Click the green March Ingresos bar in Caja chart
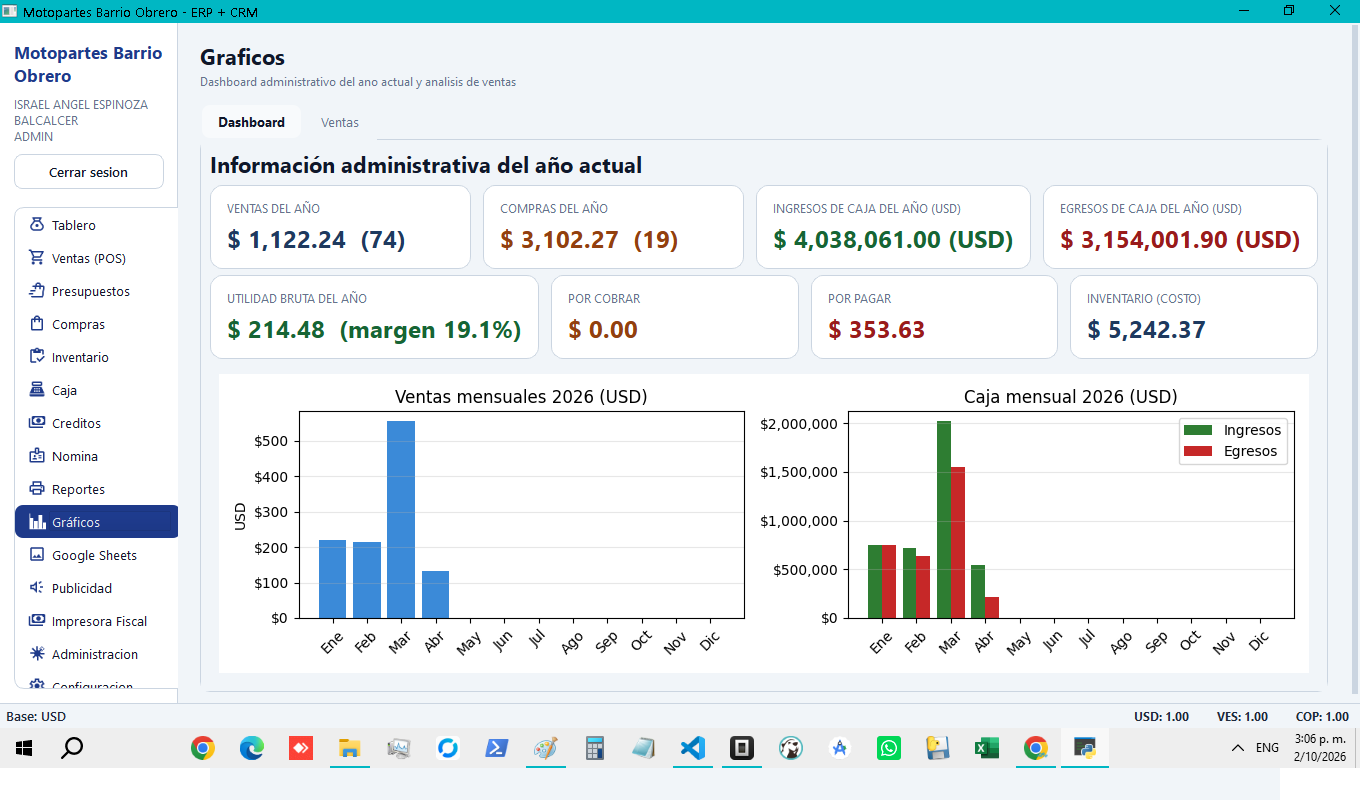This screenshot has width=1360, height=800. coord(944,519)
